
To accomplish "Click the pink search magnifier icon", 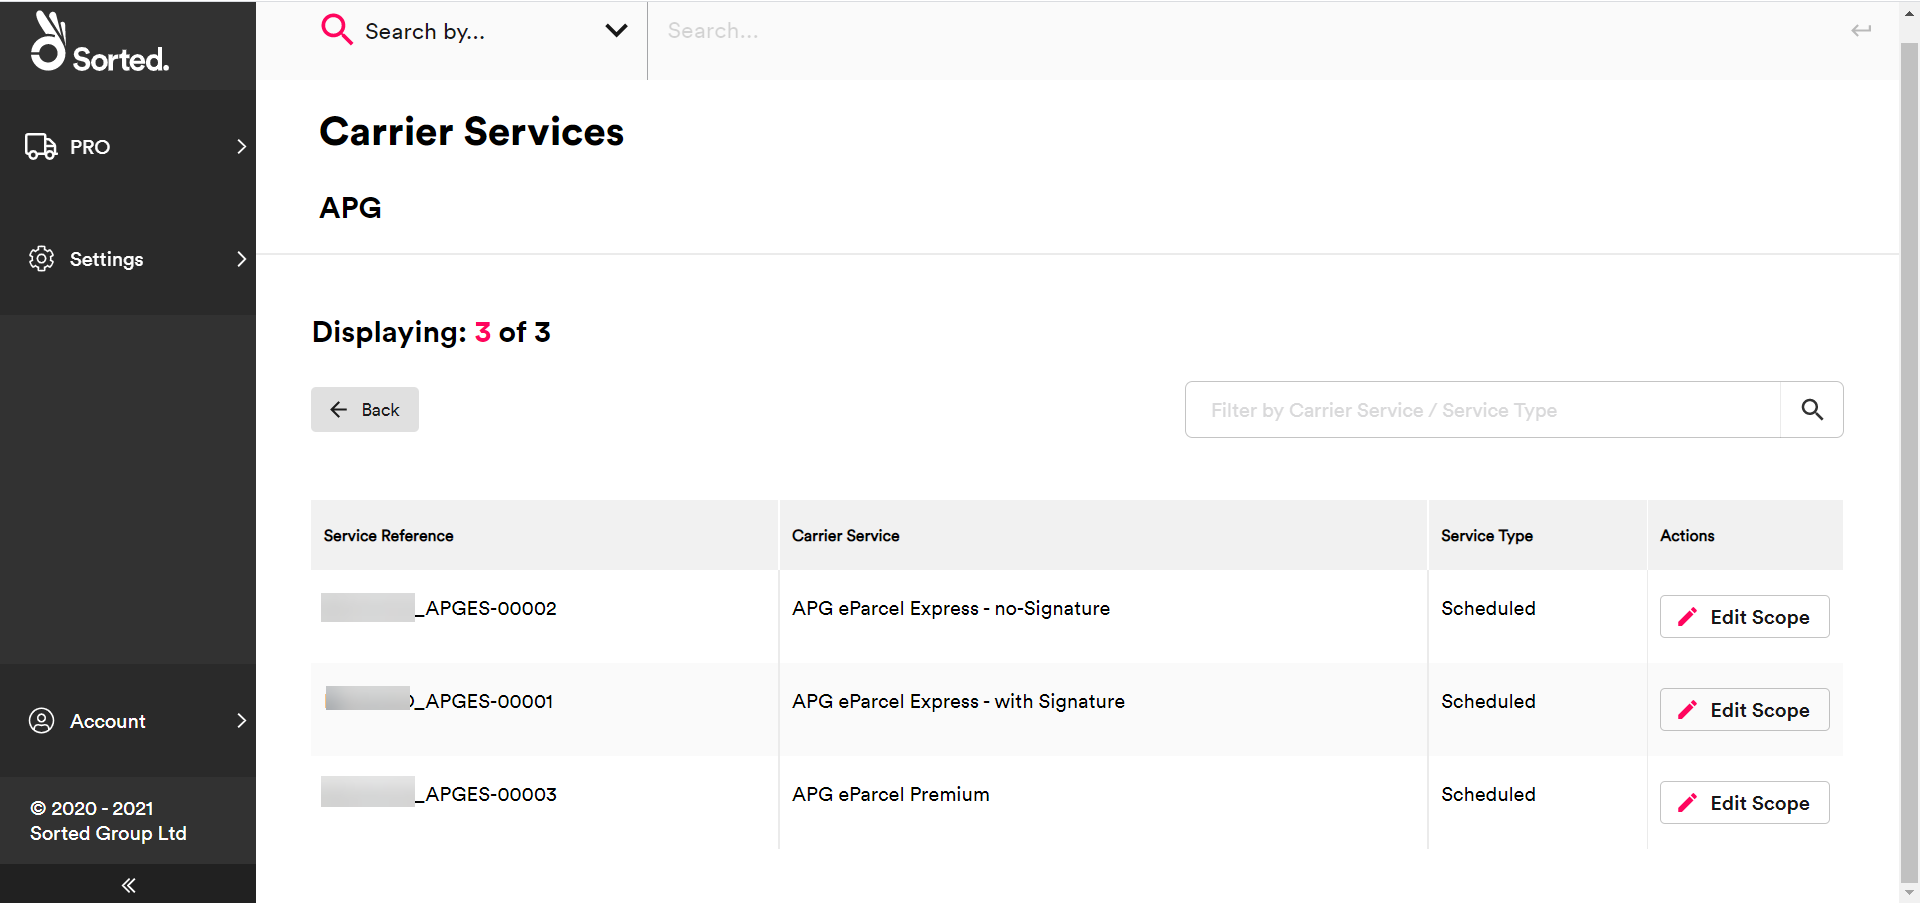I will click(x=336, y=30).
